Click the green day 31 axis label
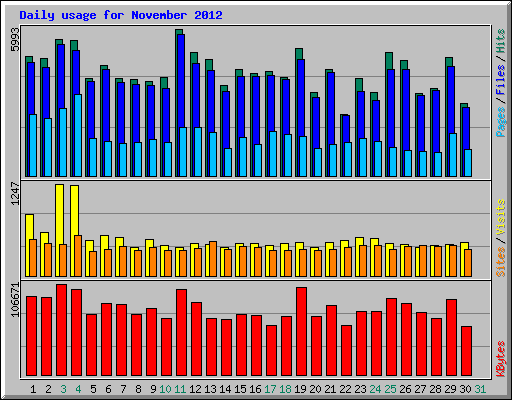Image resolution: width=512 pixels, height=400 pixels. tap(480, 389)
